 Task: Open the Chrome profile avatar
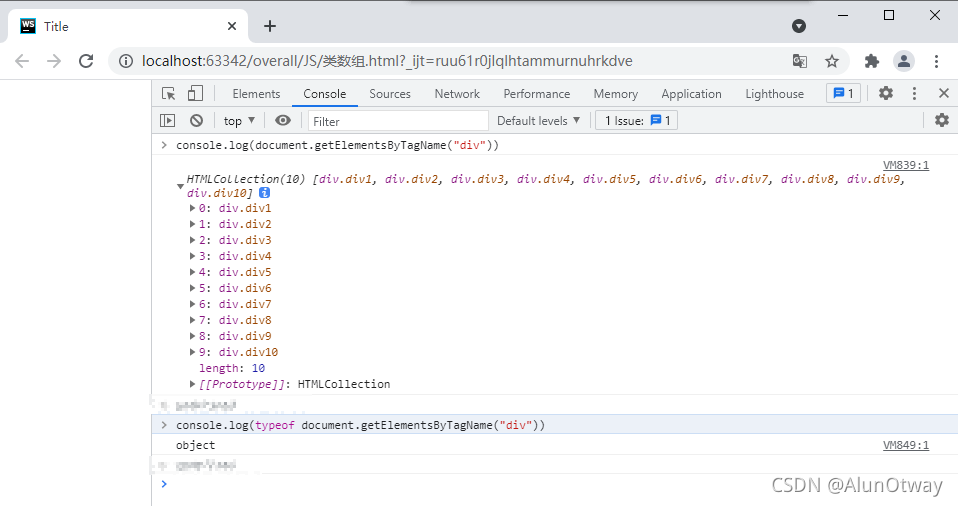click(904, 60)
